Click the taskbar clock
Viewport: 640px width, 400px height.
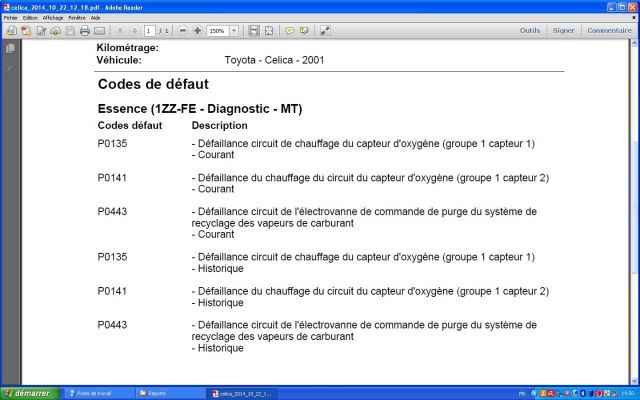628,393
